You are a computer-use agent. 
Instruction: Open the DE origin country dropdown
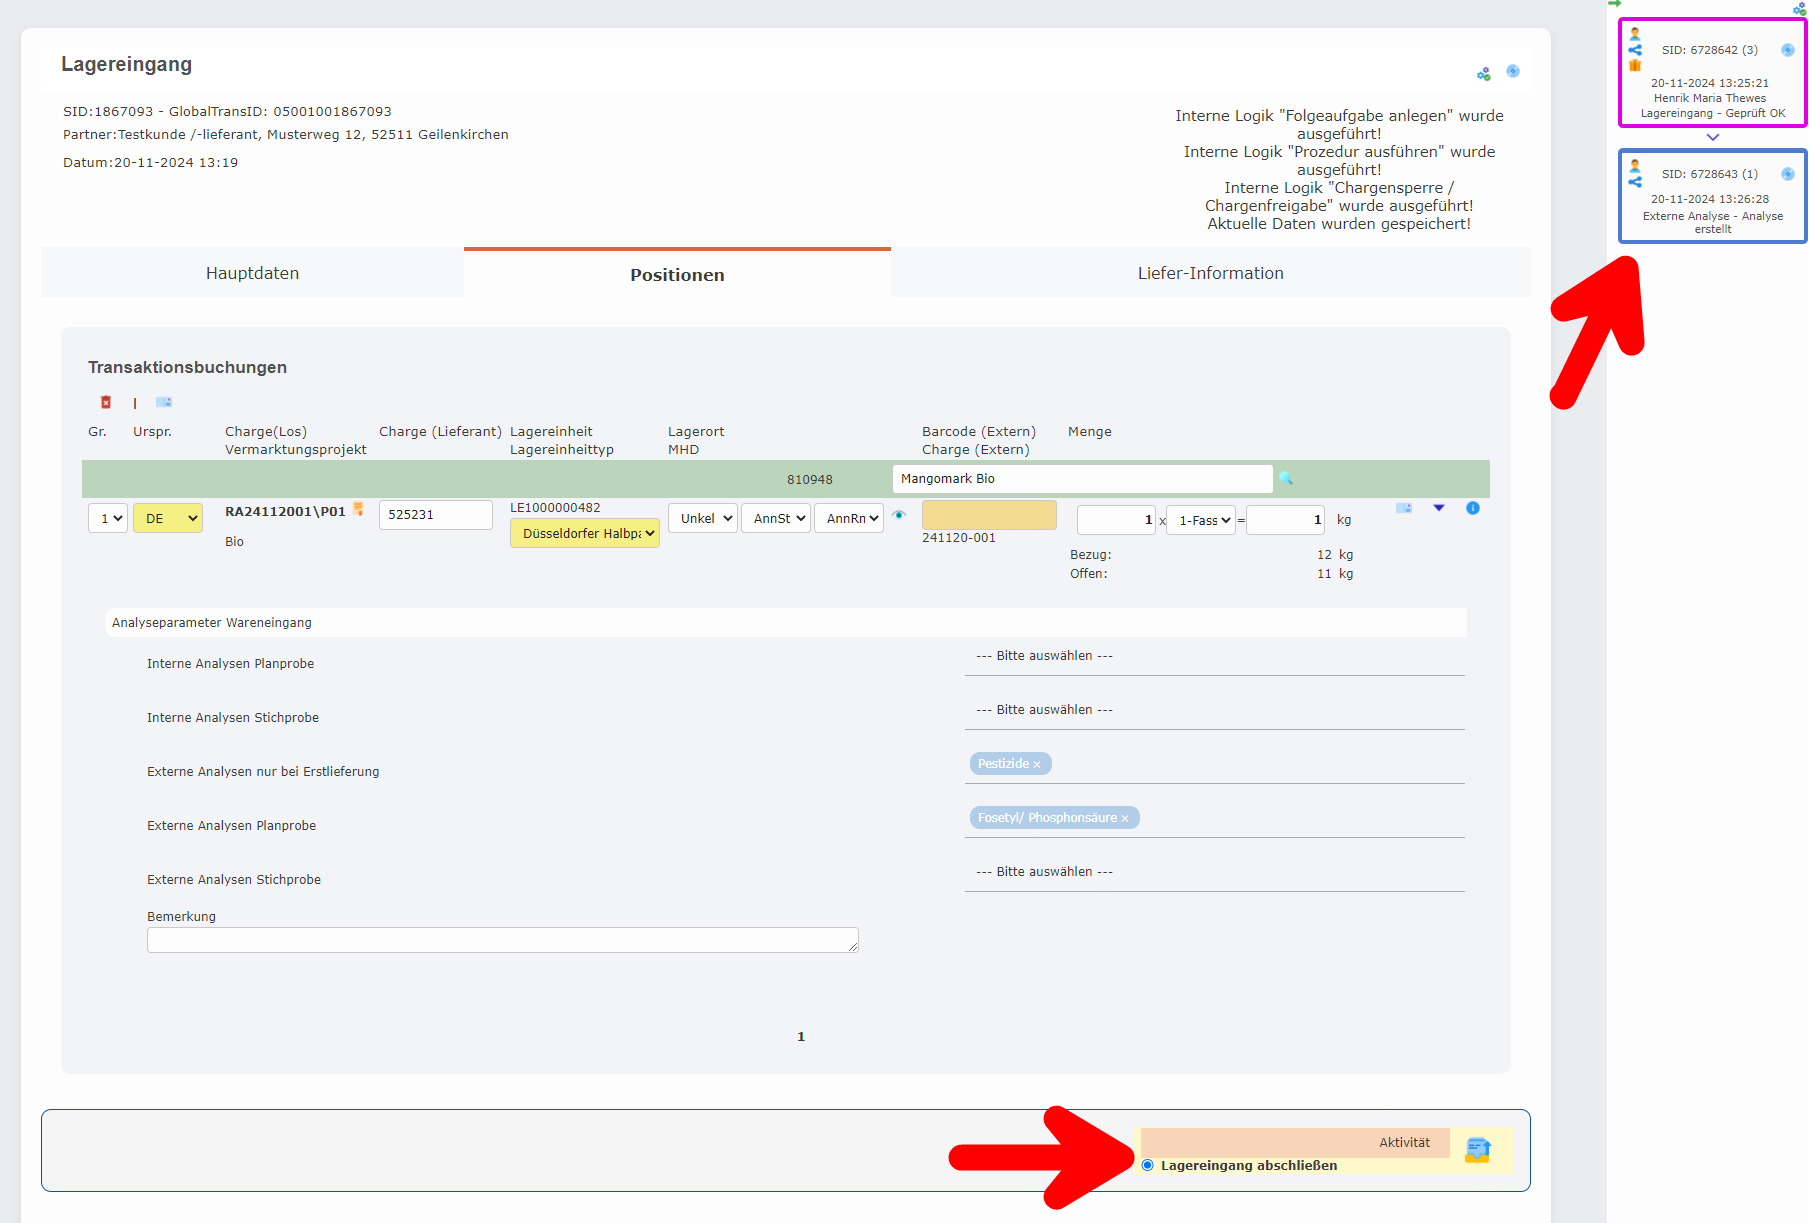click(167, 518)
